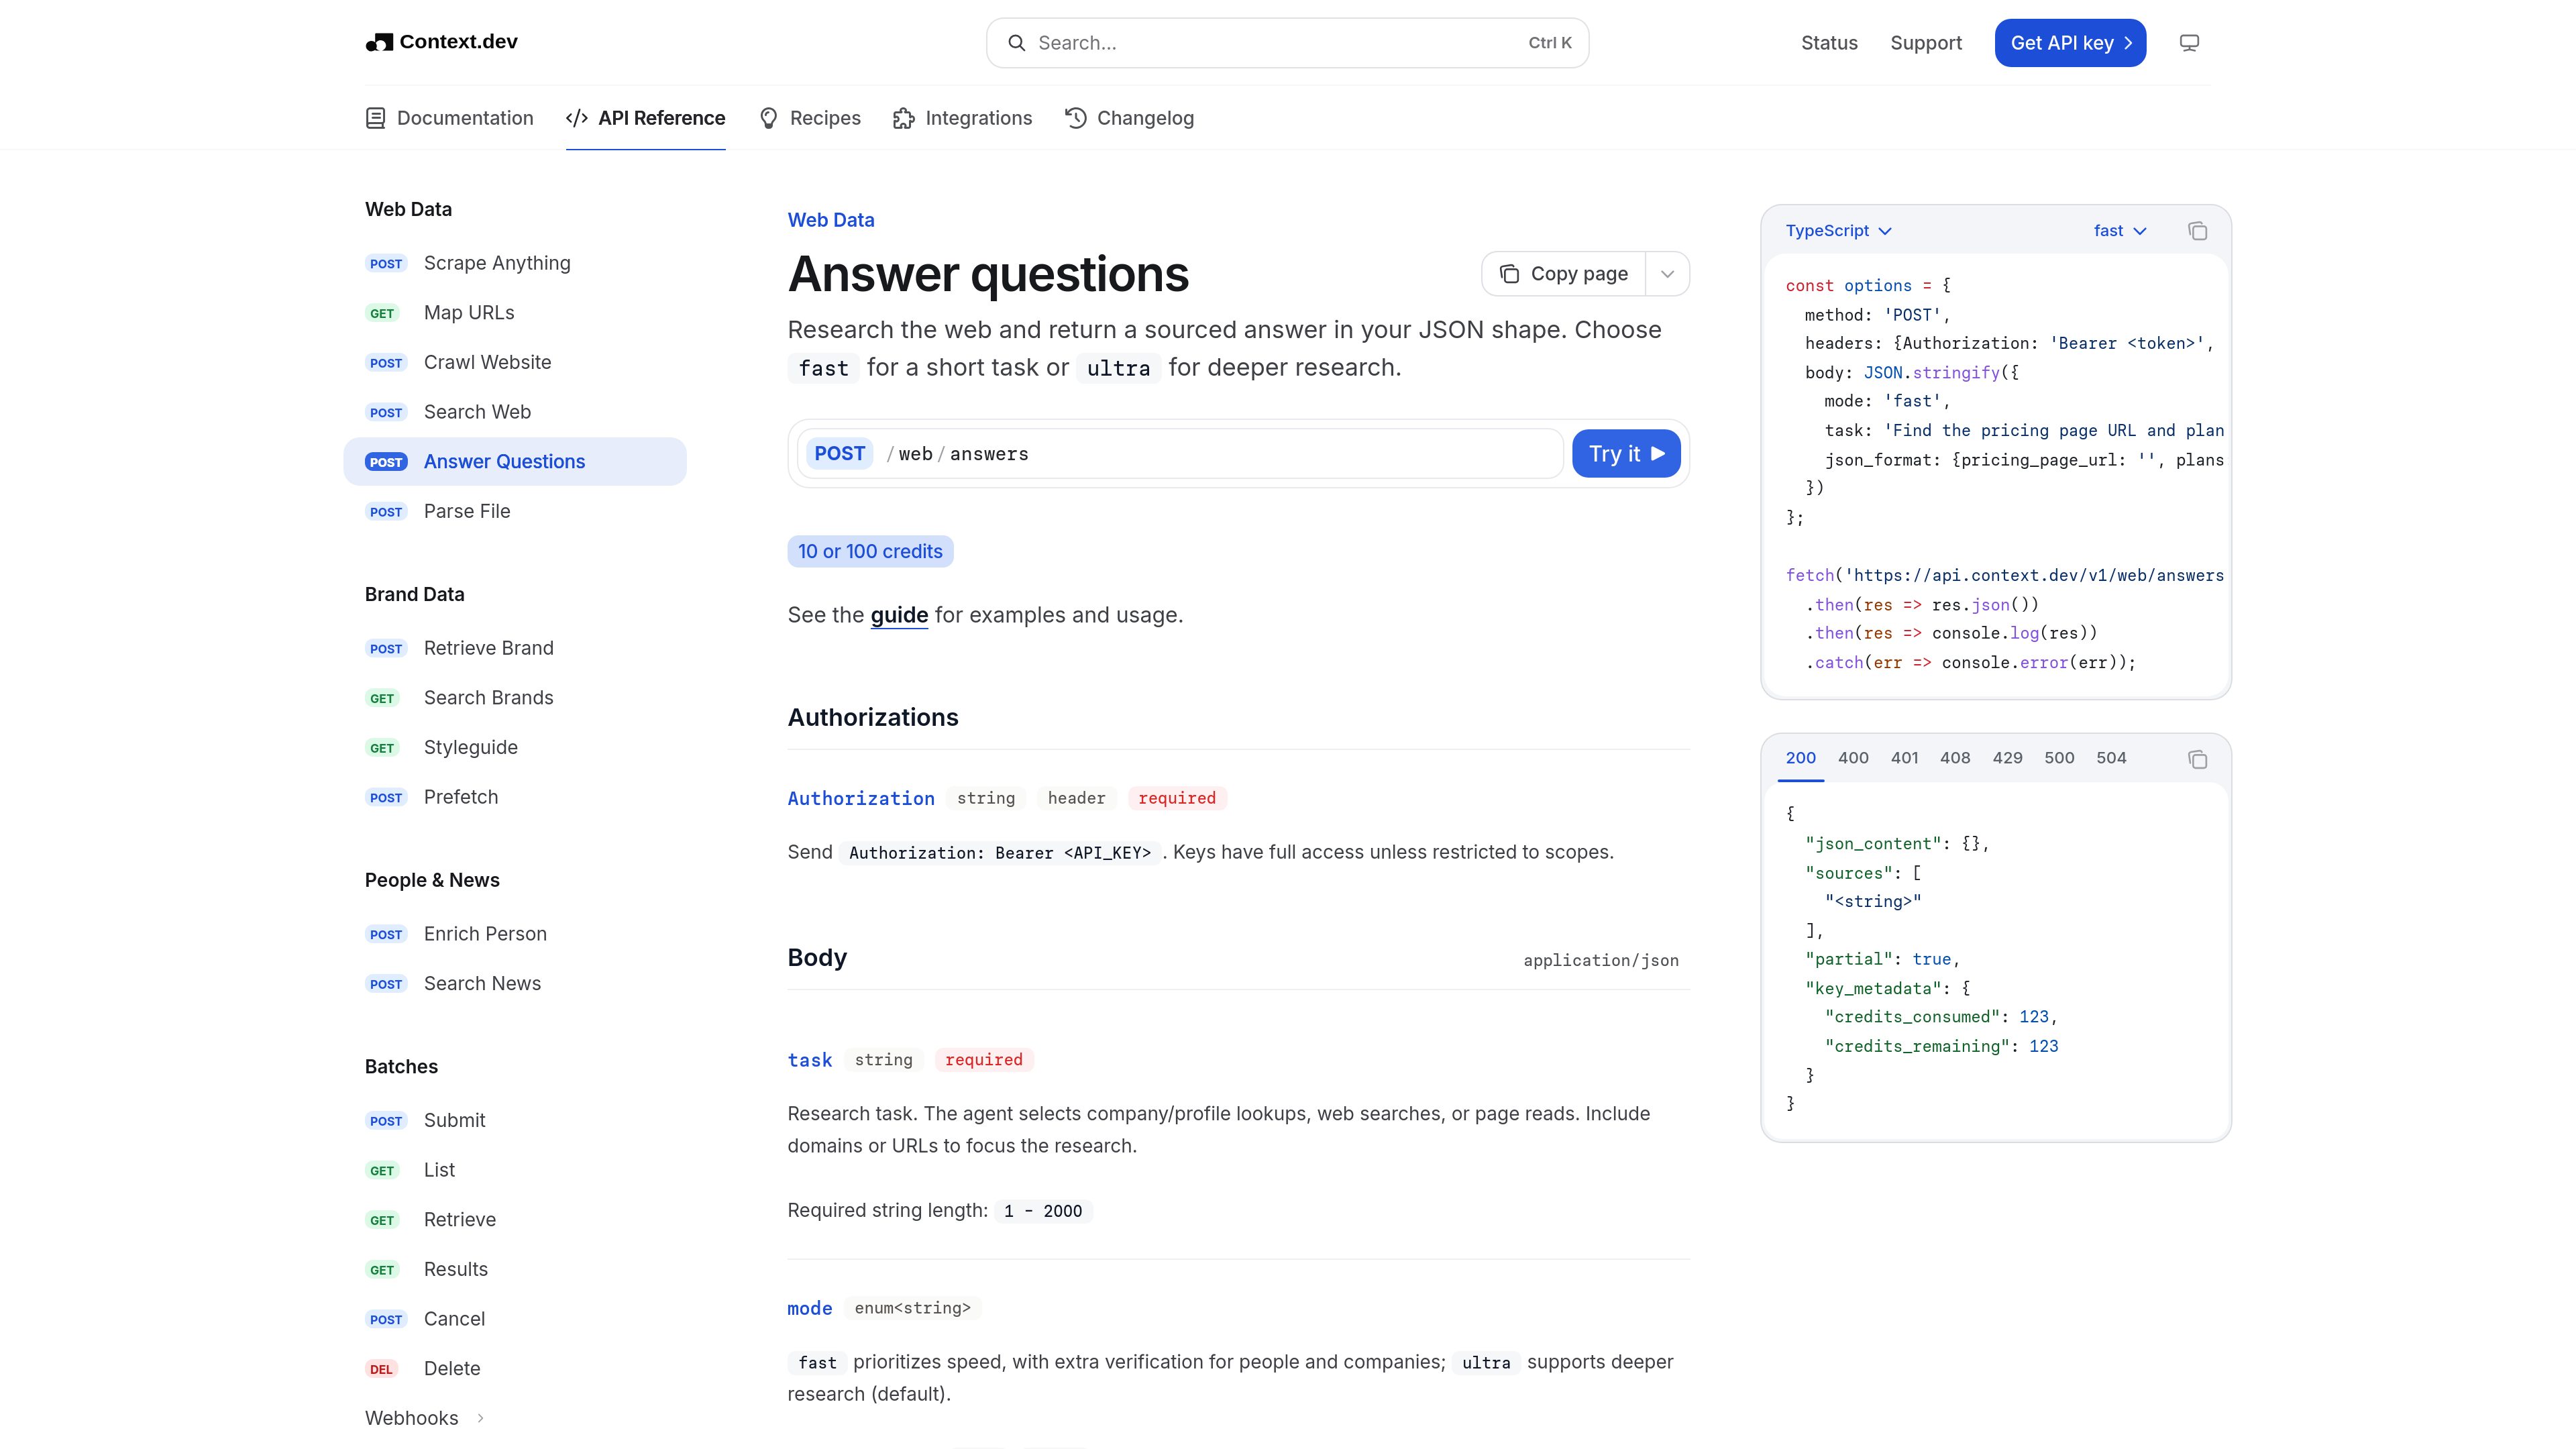
Task: Click the copy icon in Copy page
Action: click(x=1509, y=274)
